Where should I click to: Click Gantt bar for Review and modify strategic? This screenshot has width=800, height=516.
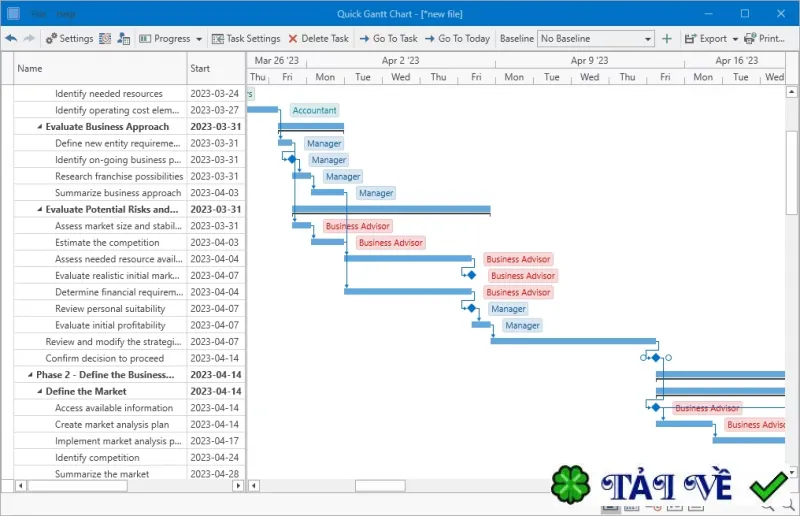click(x=573, y=341)
